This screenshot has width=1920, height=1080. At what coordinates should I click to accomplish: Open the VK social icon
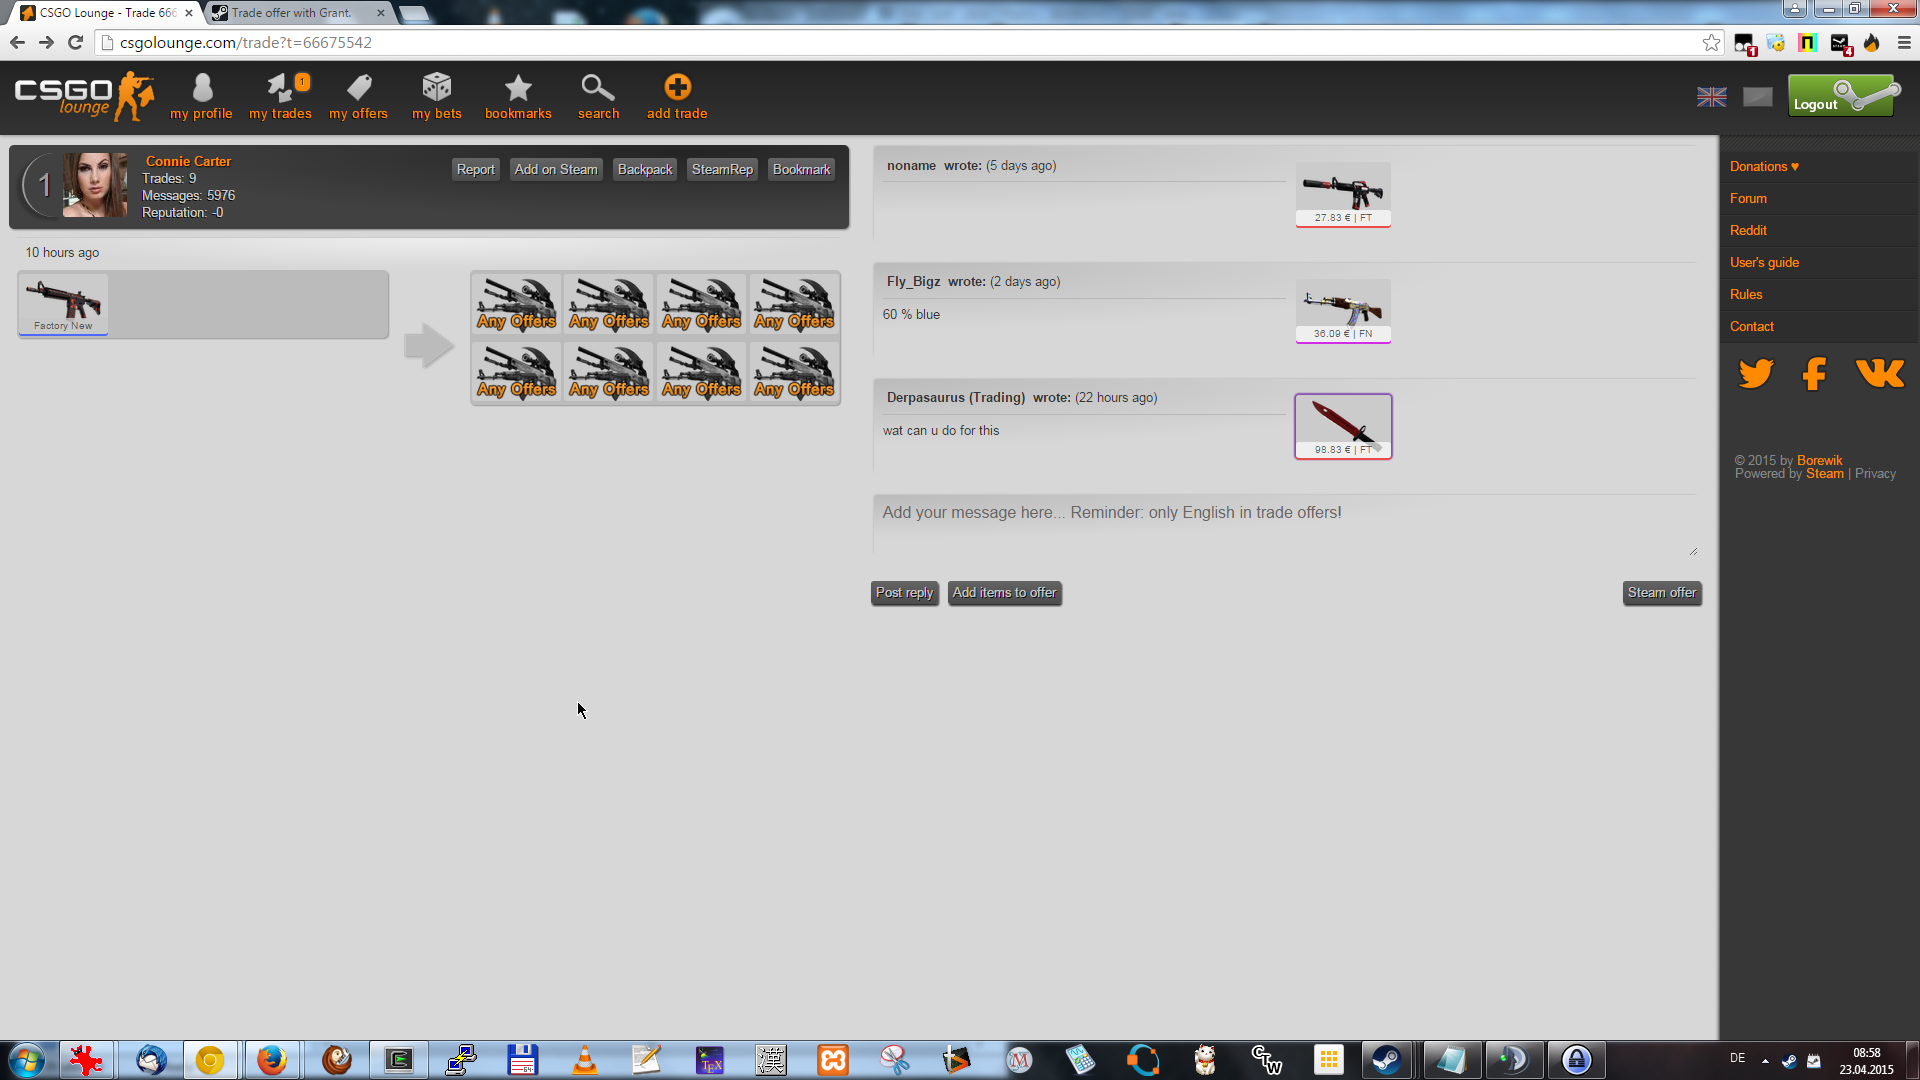coord(1879,374)
